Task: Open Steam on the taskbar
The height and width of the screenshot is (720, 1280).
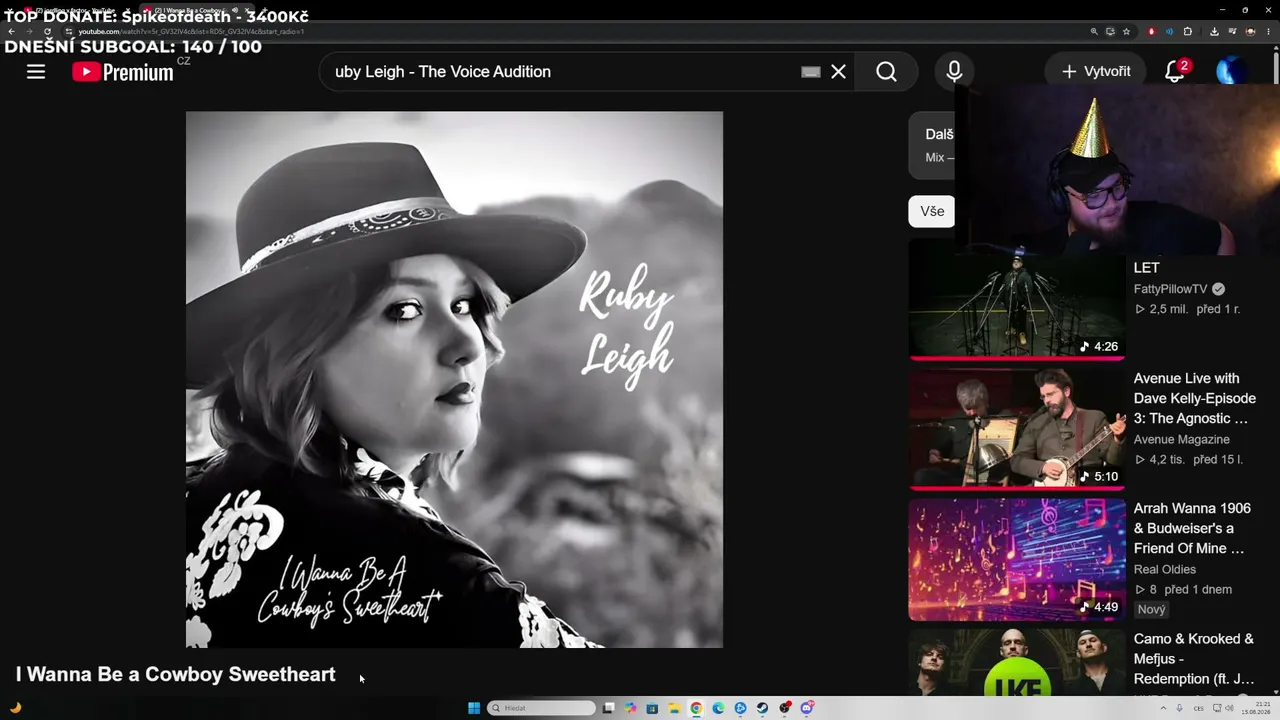Action: click(762, 708)
